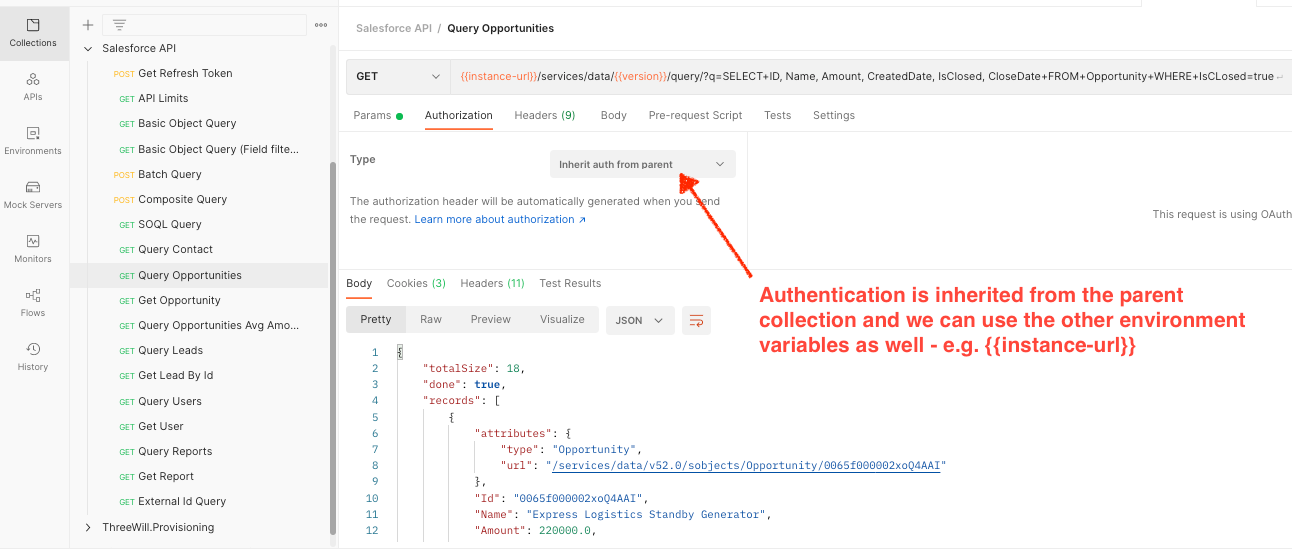Click the collections filter icon
Screen dimensions: 1292x550
[x=120, y=25]
